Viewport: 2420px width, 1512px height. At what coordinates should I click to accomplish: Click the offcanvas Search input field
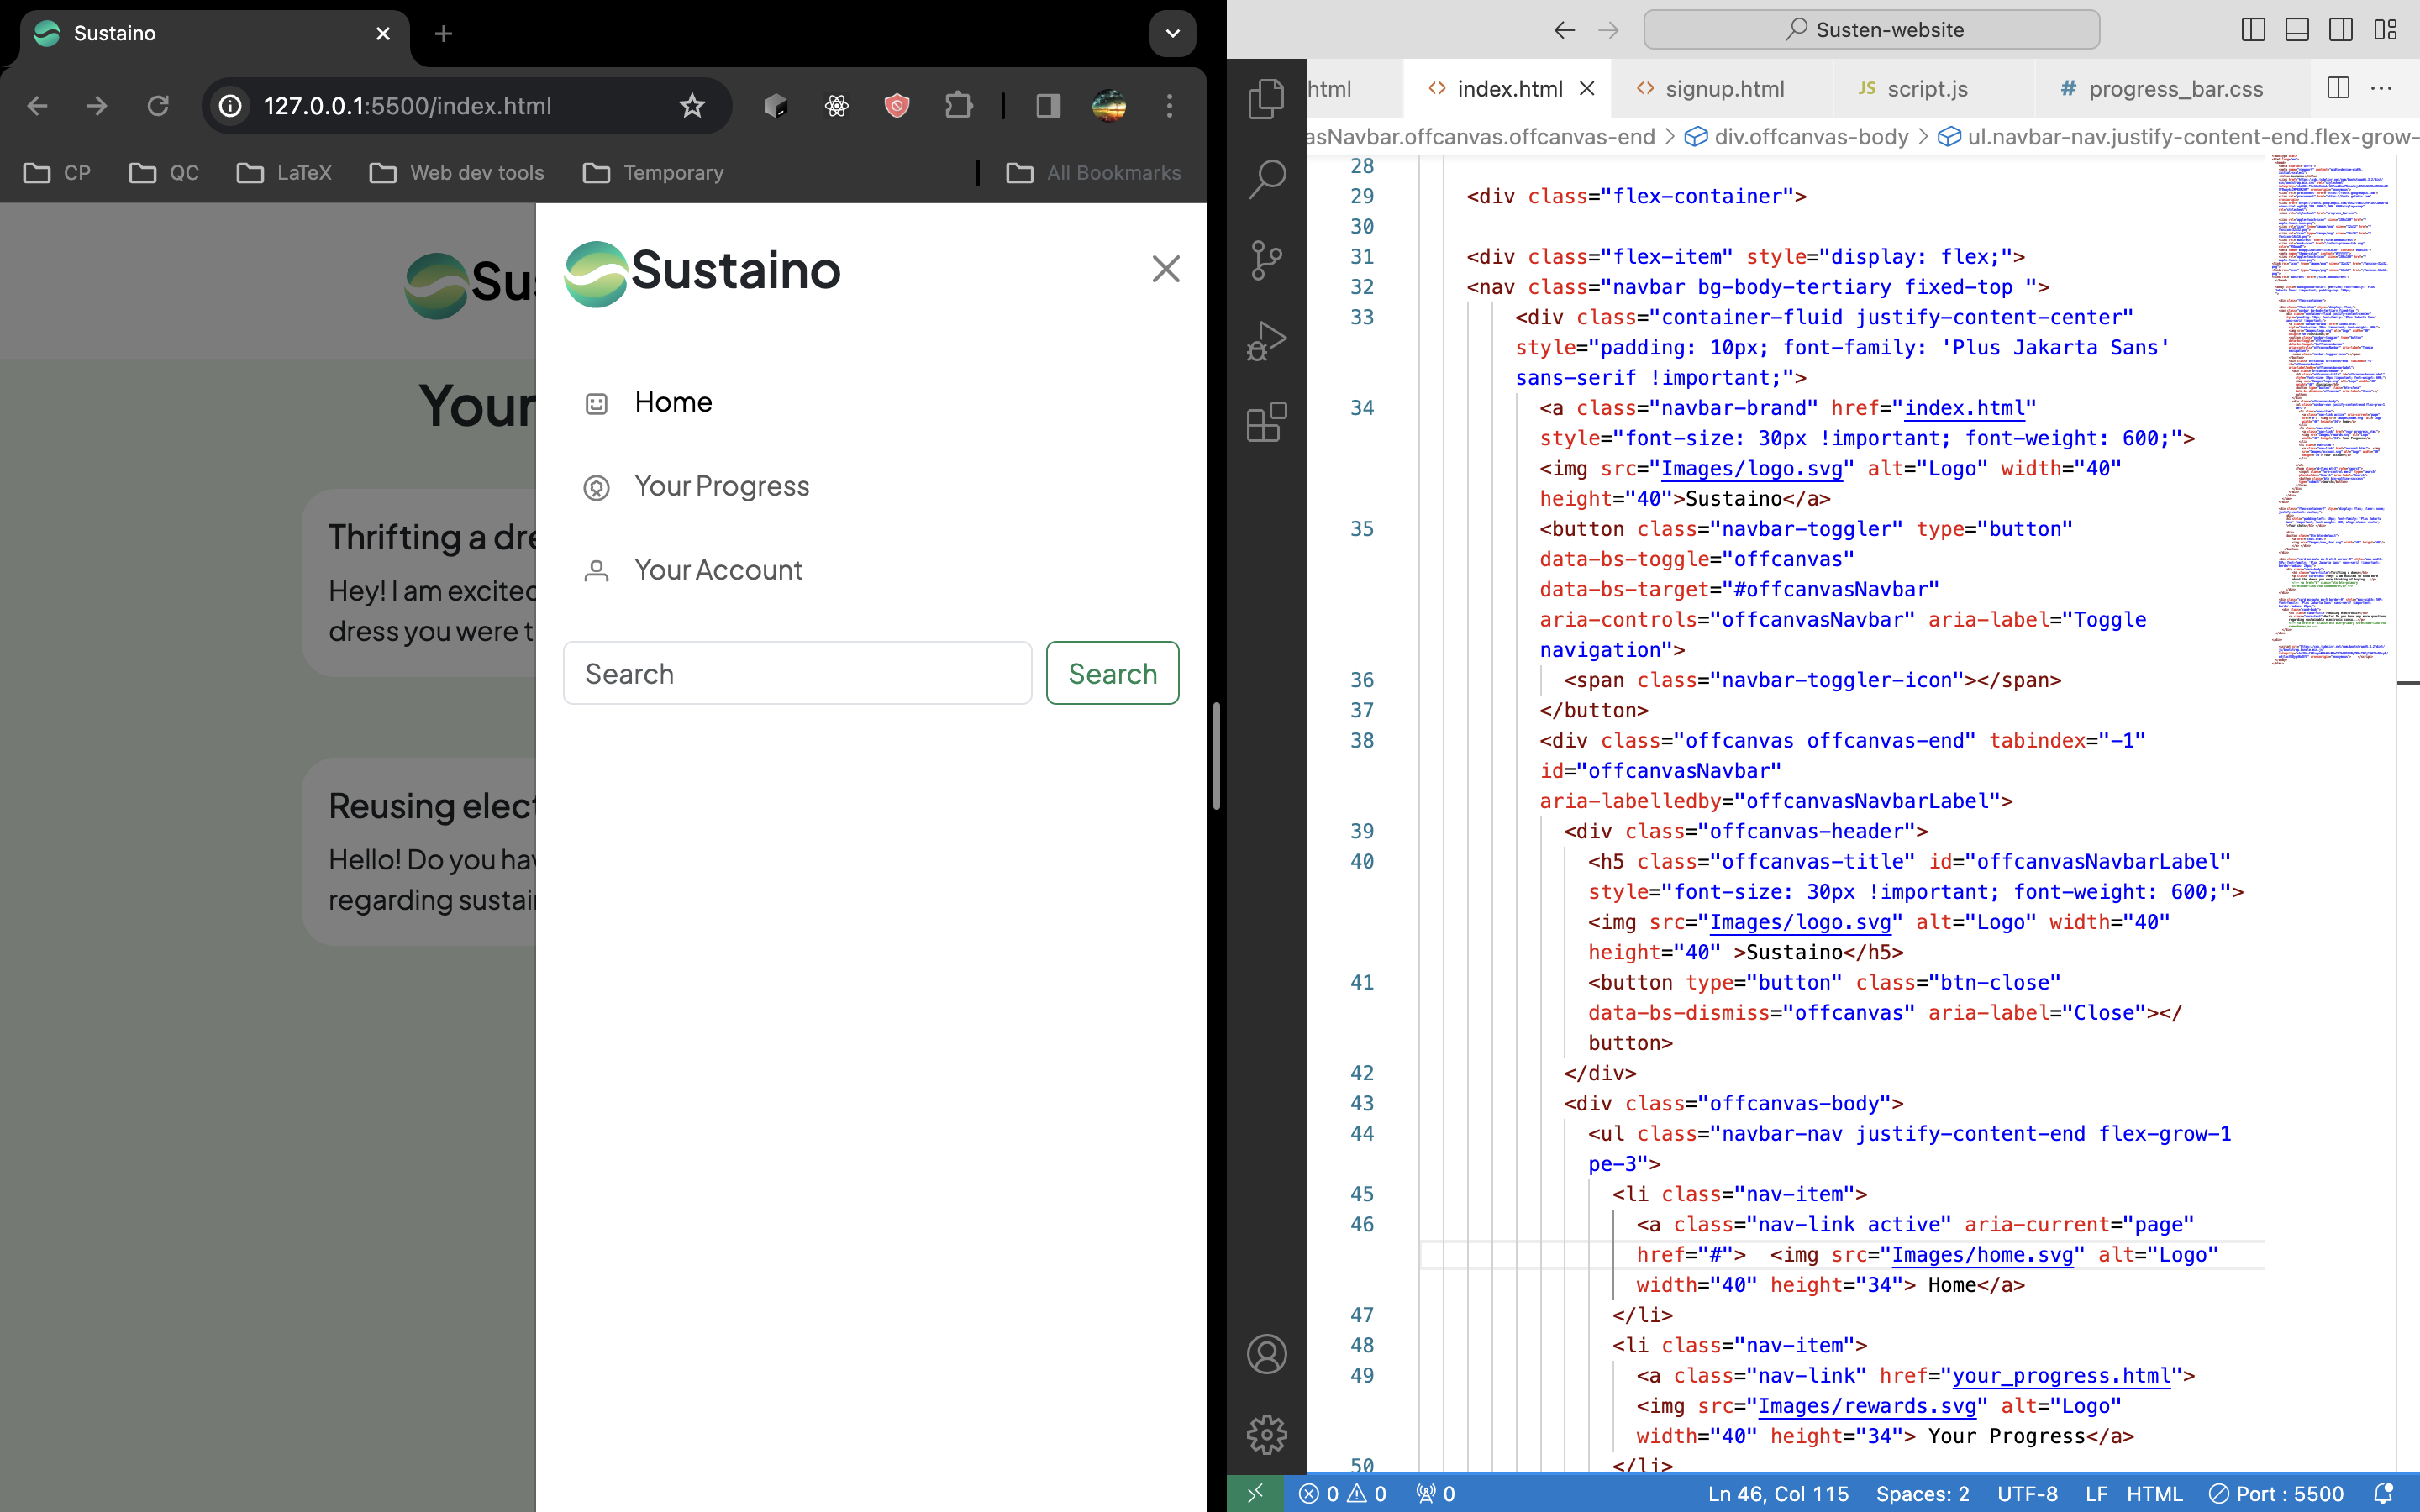tap(797, 673)
